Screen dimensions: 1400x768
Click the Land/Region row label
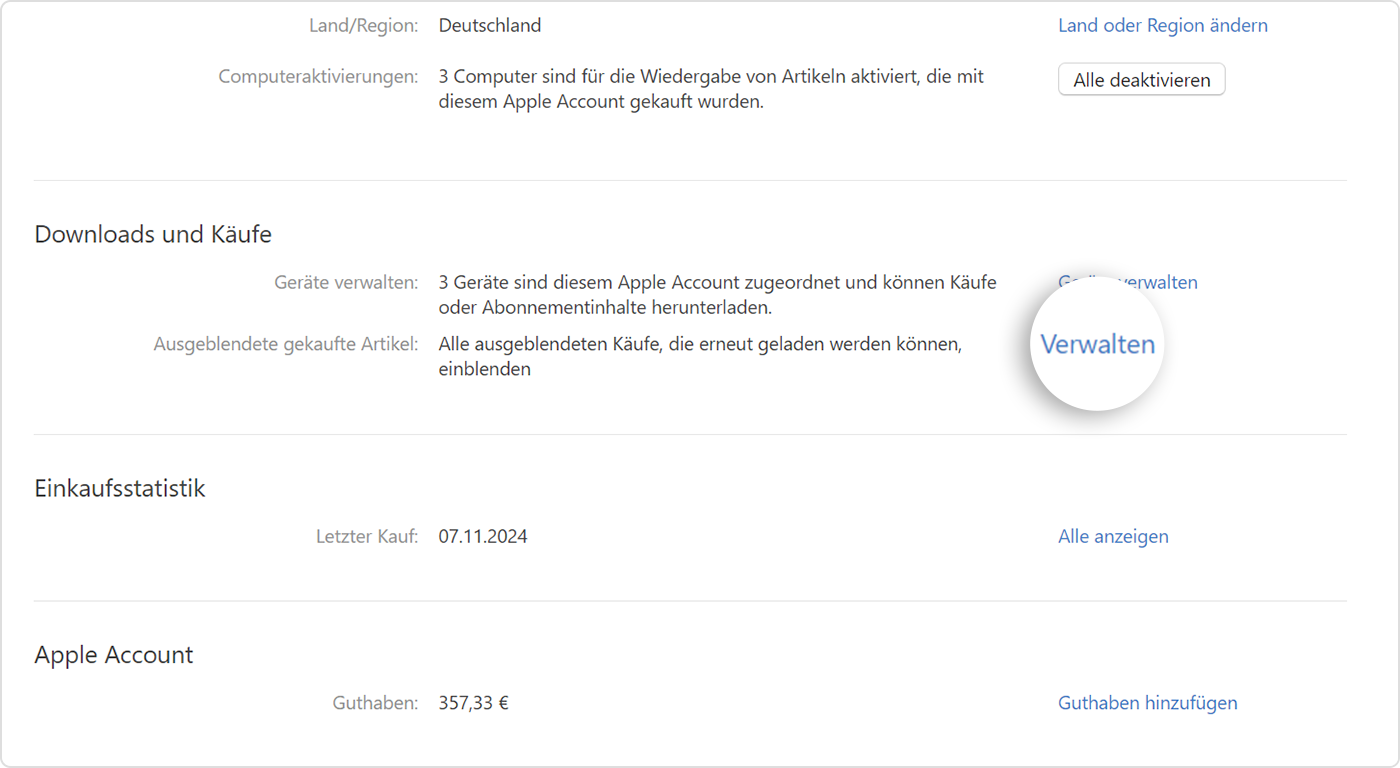365,25
